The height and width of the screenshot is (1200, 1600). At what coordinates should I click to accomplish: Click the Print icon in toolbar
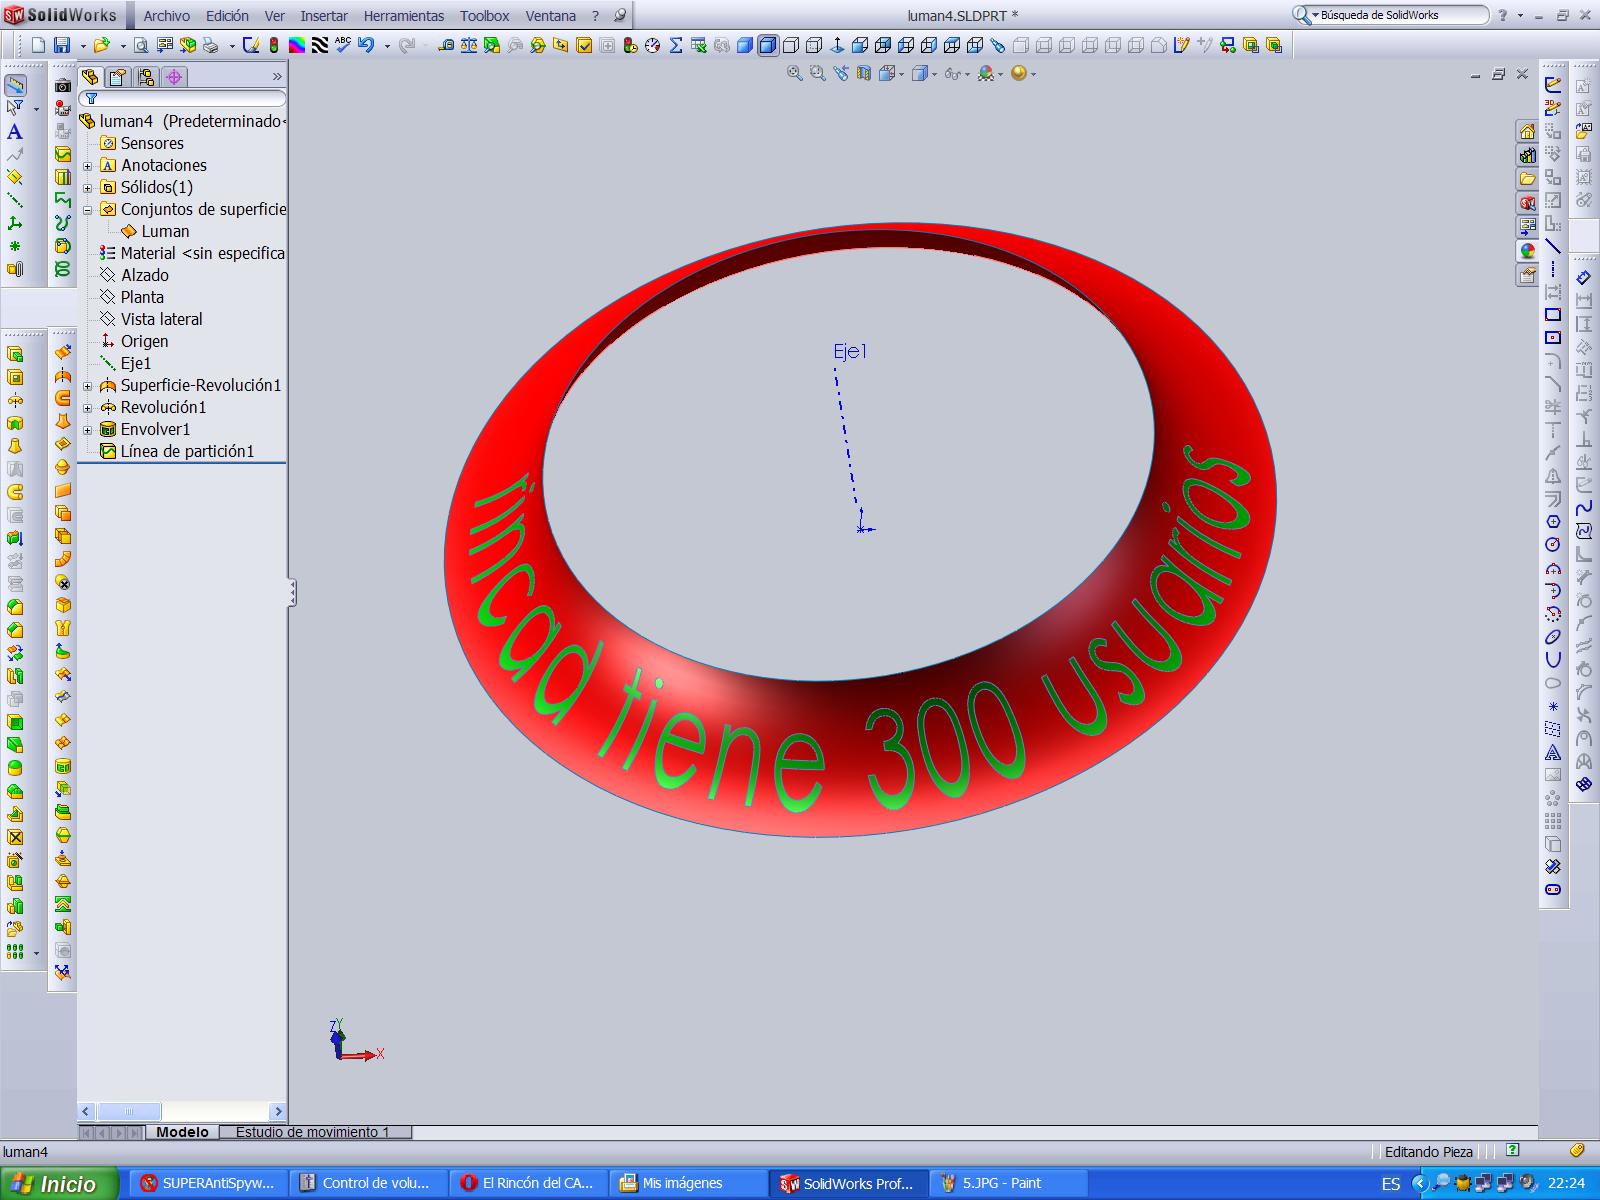coord(210,45)
